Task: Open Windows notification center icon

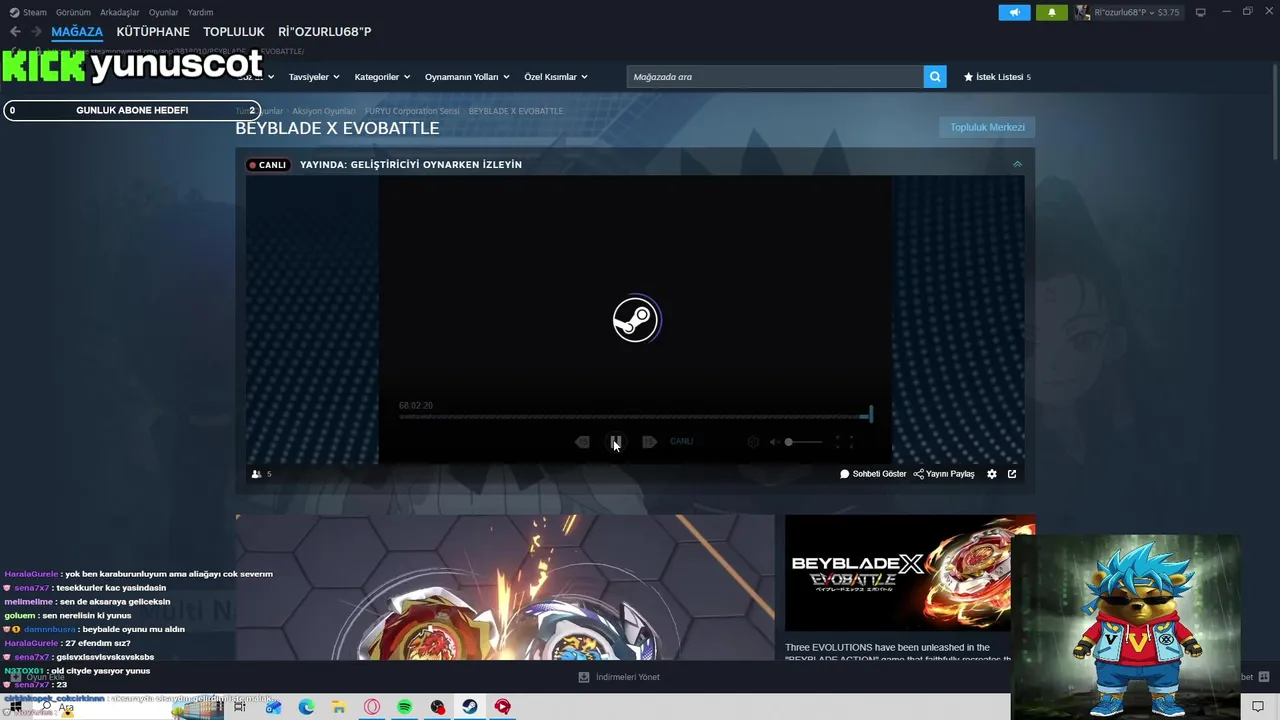Action: pyautogui.click(x=1258, y=707)
